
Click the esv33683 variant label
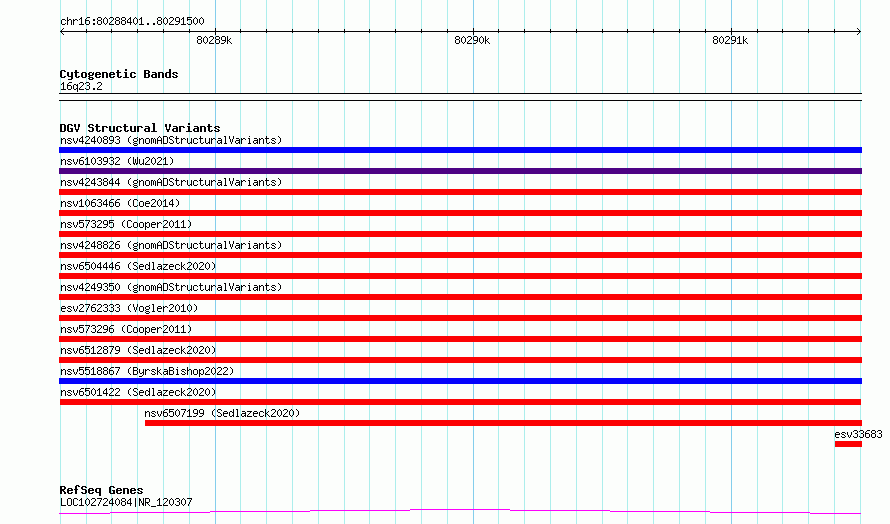pos(858,434)
